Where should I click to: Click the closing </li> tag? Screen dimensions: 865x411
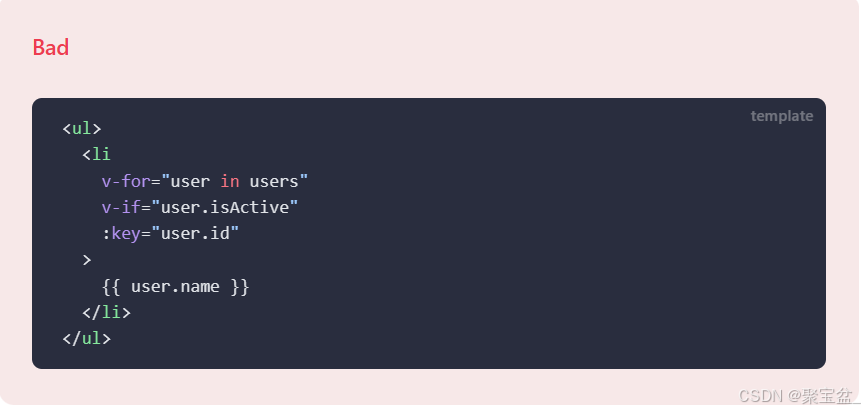pyautogui.click(x=106, y=312)
